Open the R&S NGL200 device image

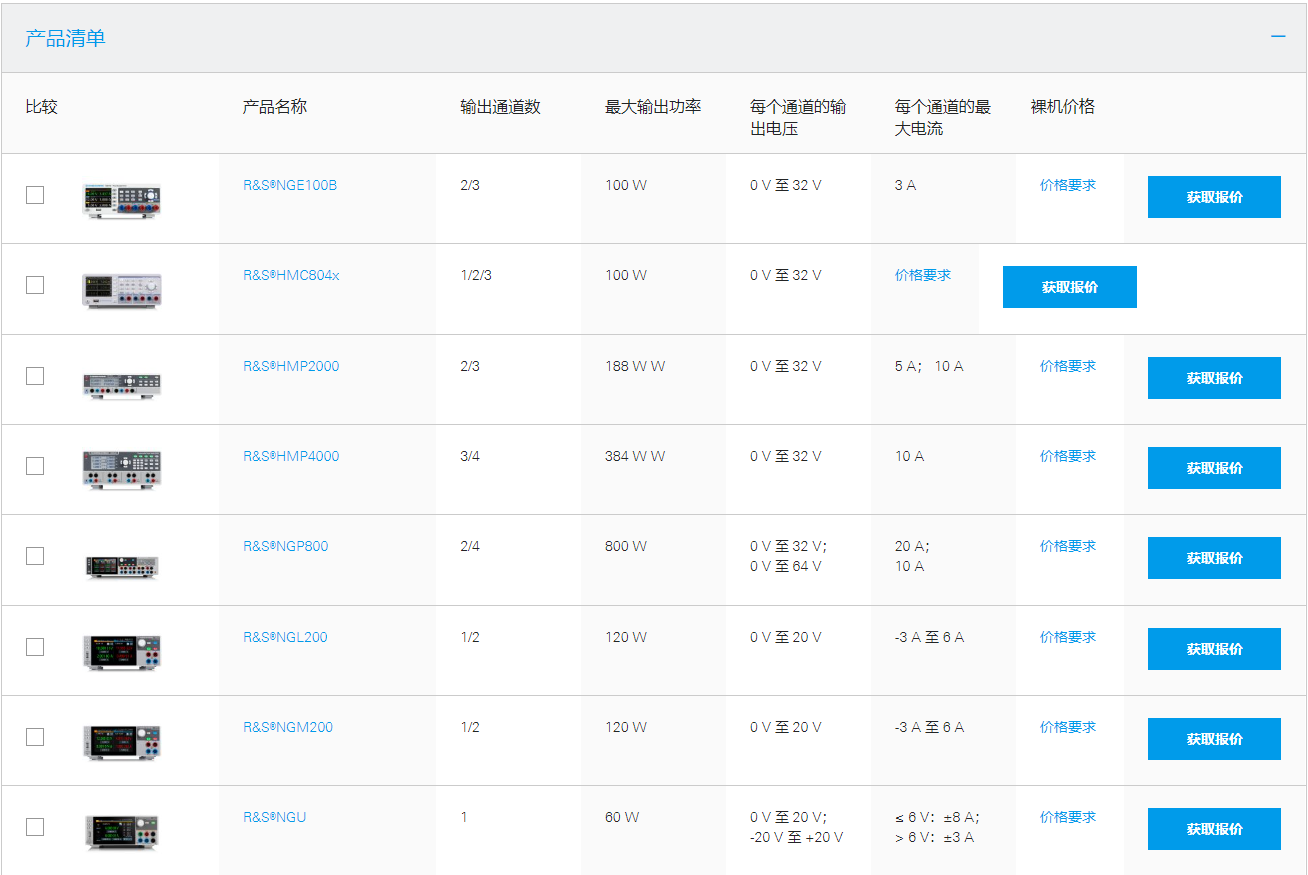(121, 652)
